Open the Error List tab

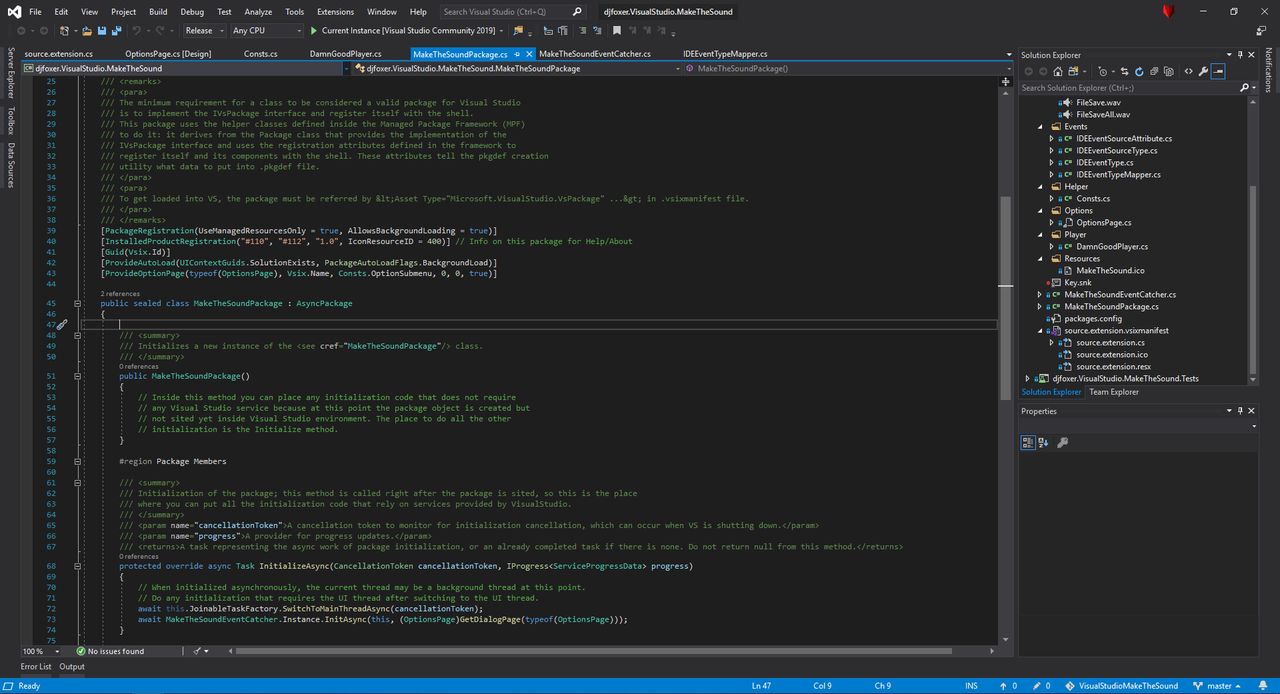pyautogui.click(x=35, y=667)
